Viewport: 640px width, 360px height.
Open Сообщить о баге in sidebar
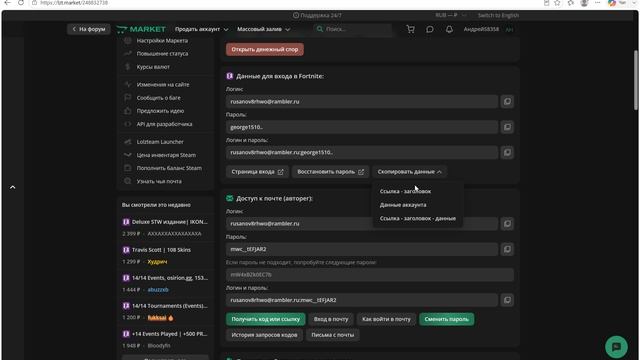point(158,98)
